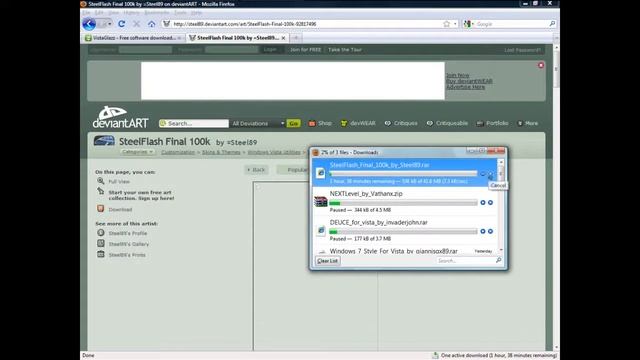Switch to the VistaGlazz tab
Viewport: 640px width, 360px height.
point(133,38)
